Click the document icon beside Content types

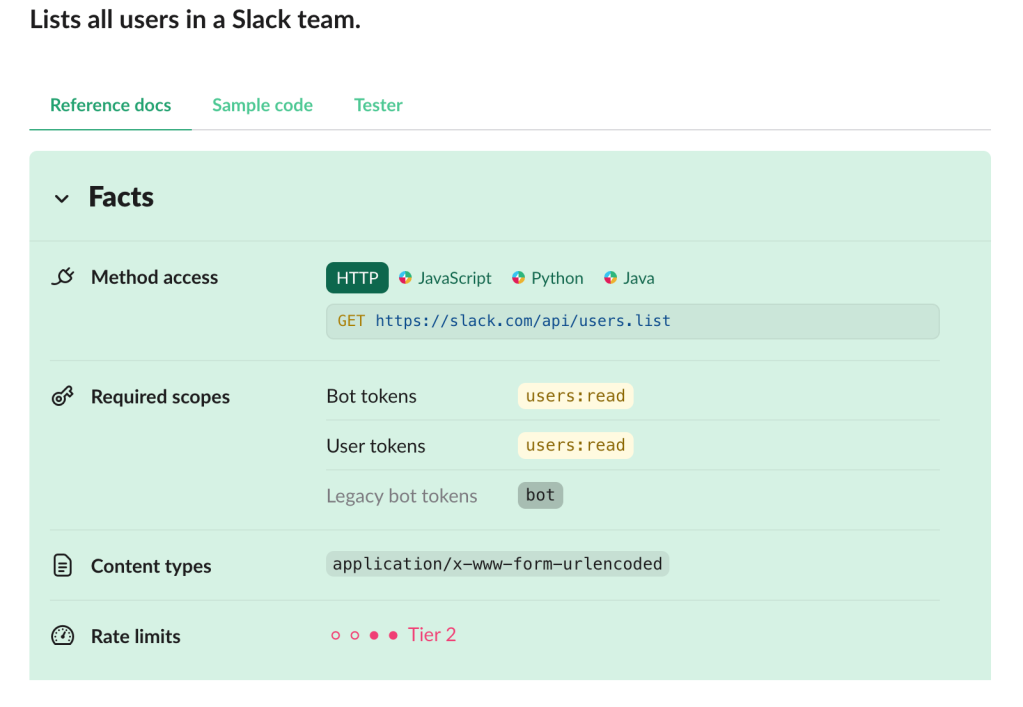point(62,566)
